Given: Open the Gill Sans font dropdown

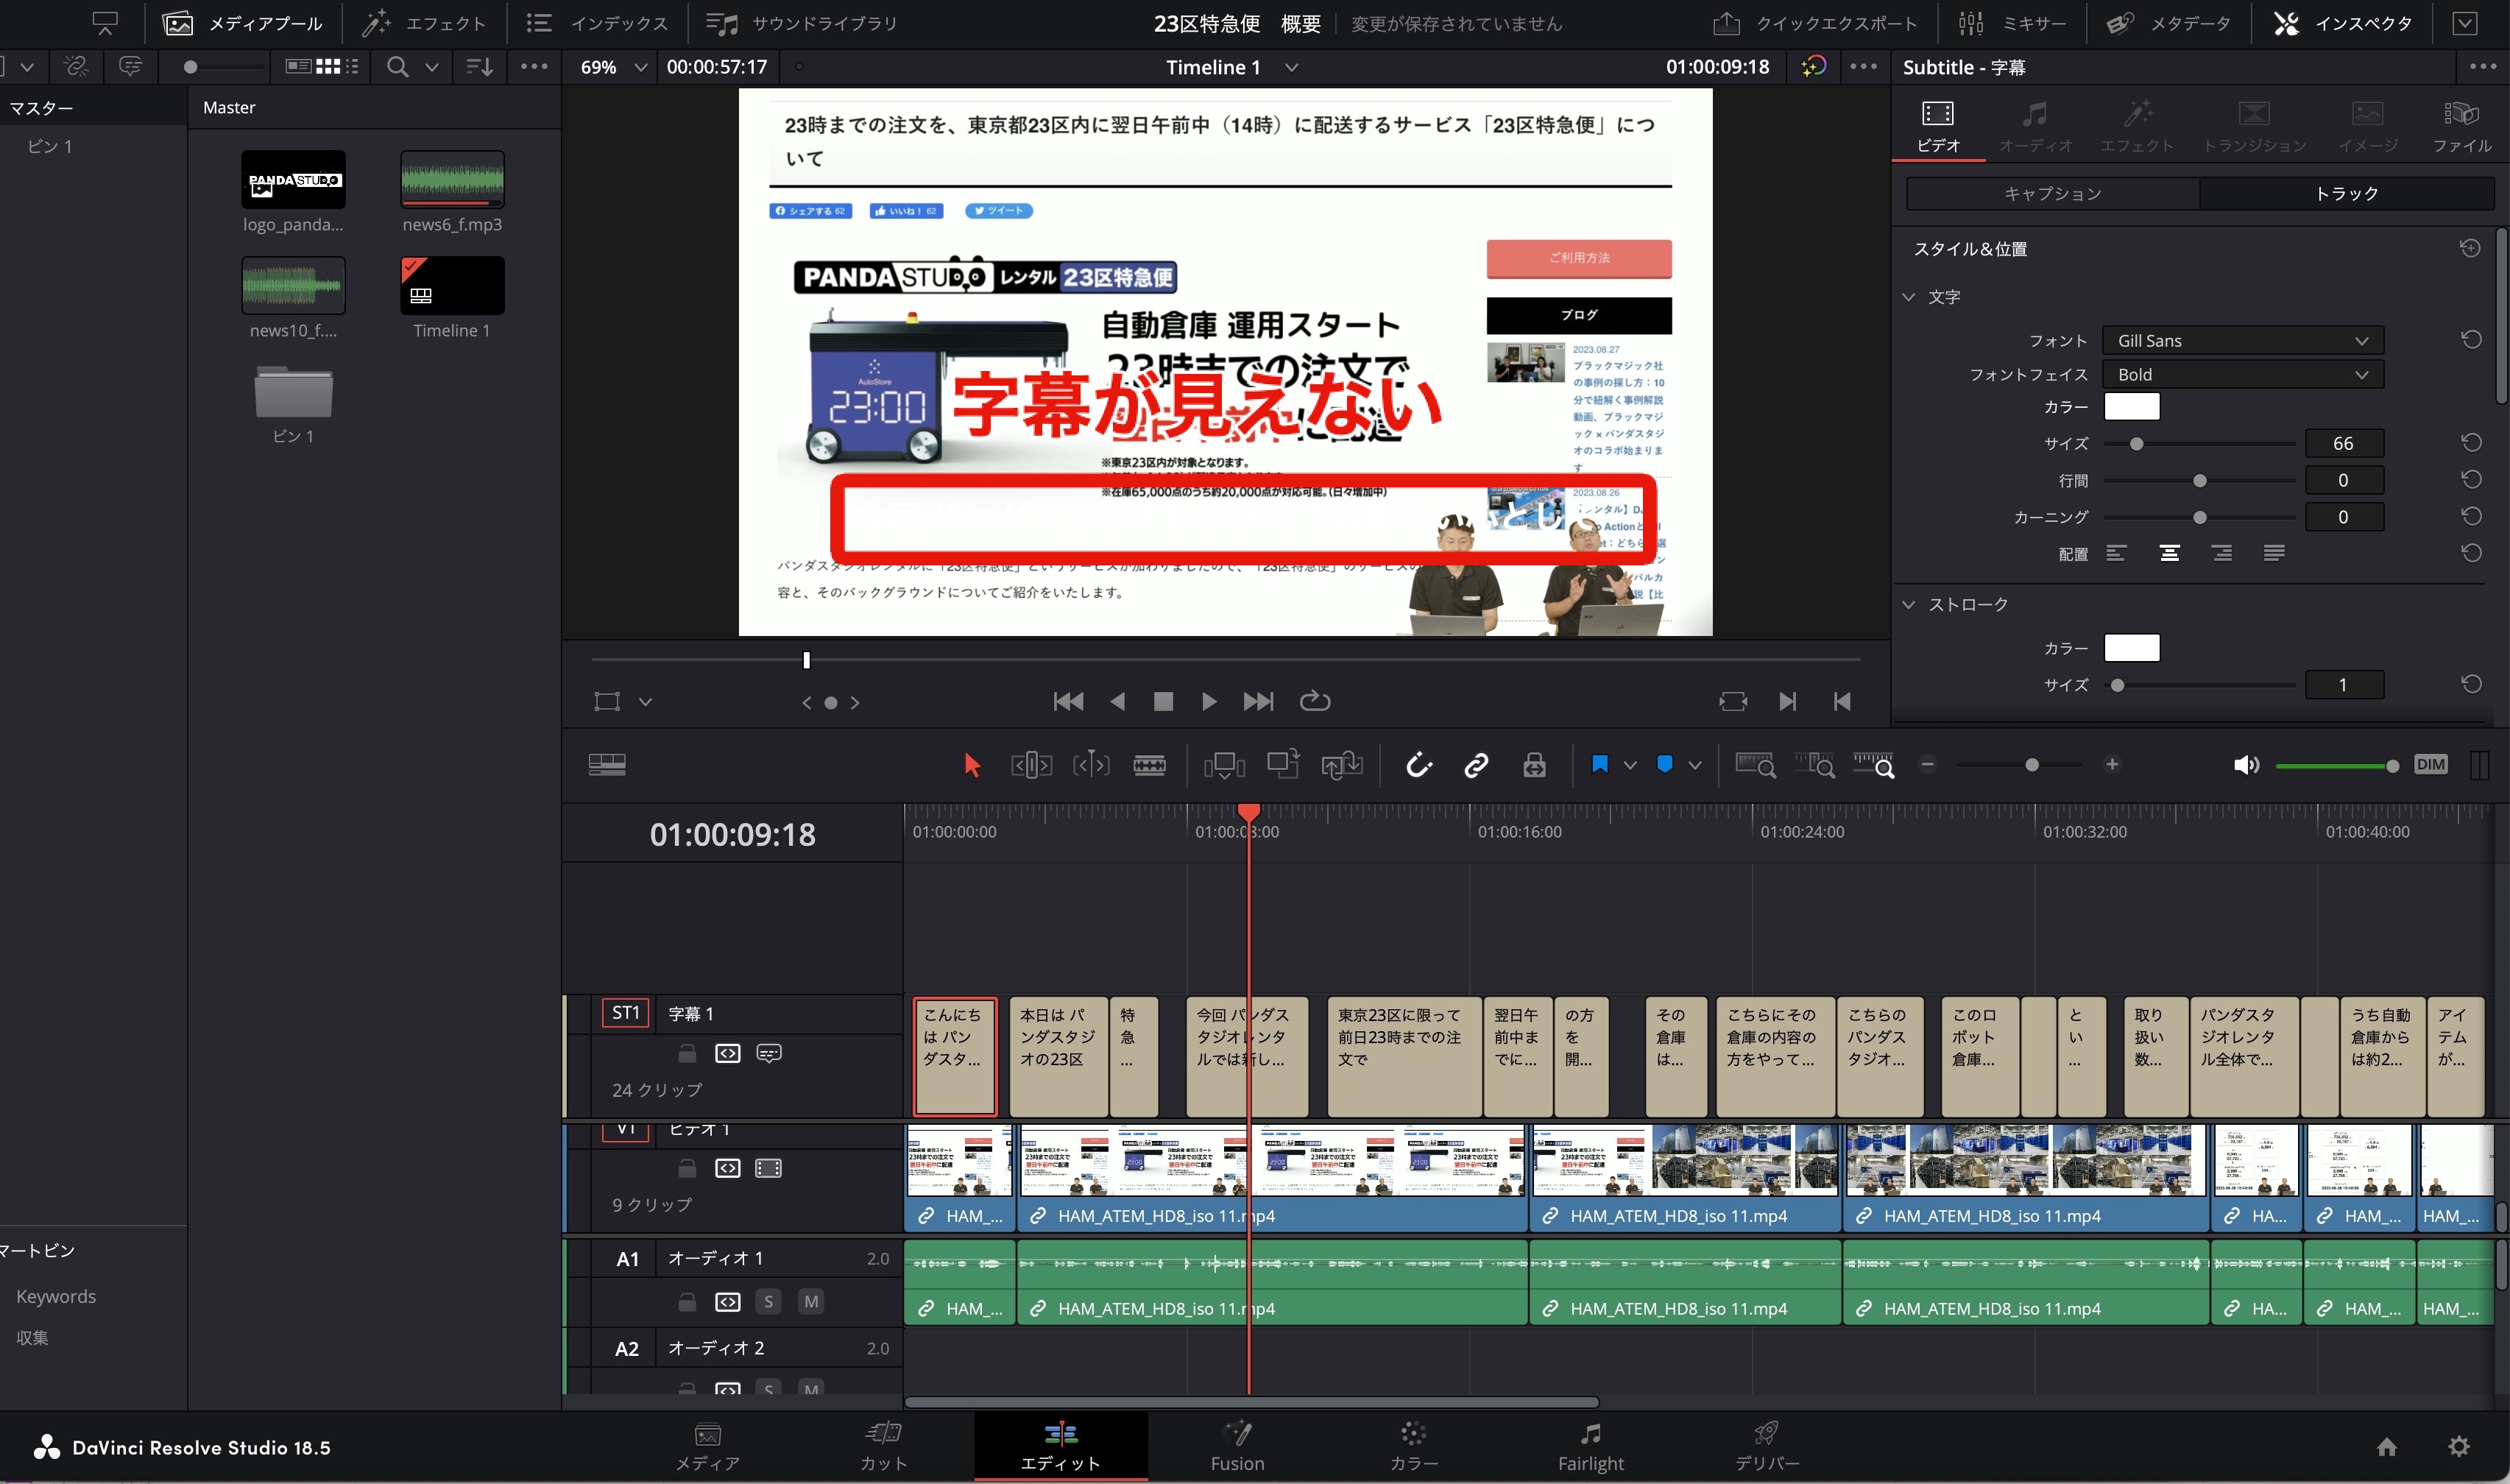Looking at the screenshot, I should pyautogui.click(x=2242, y=340).
